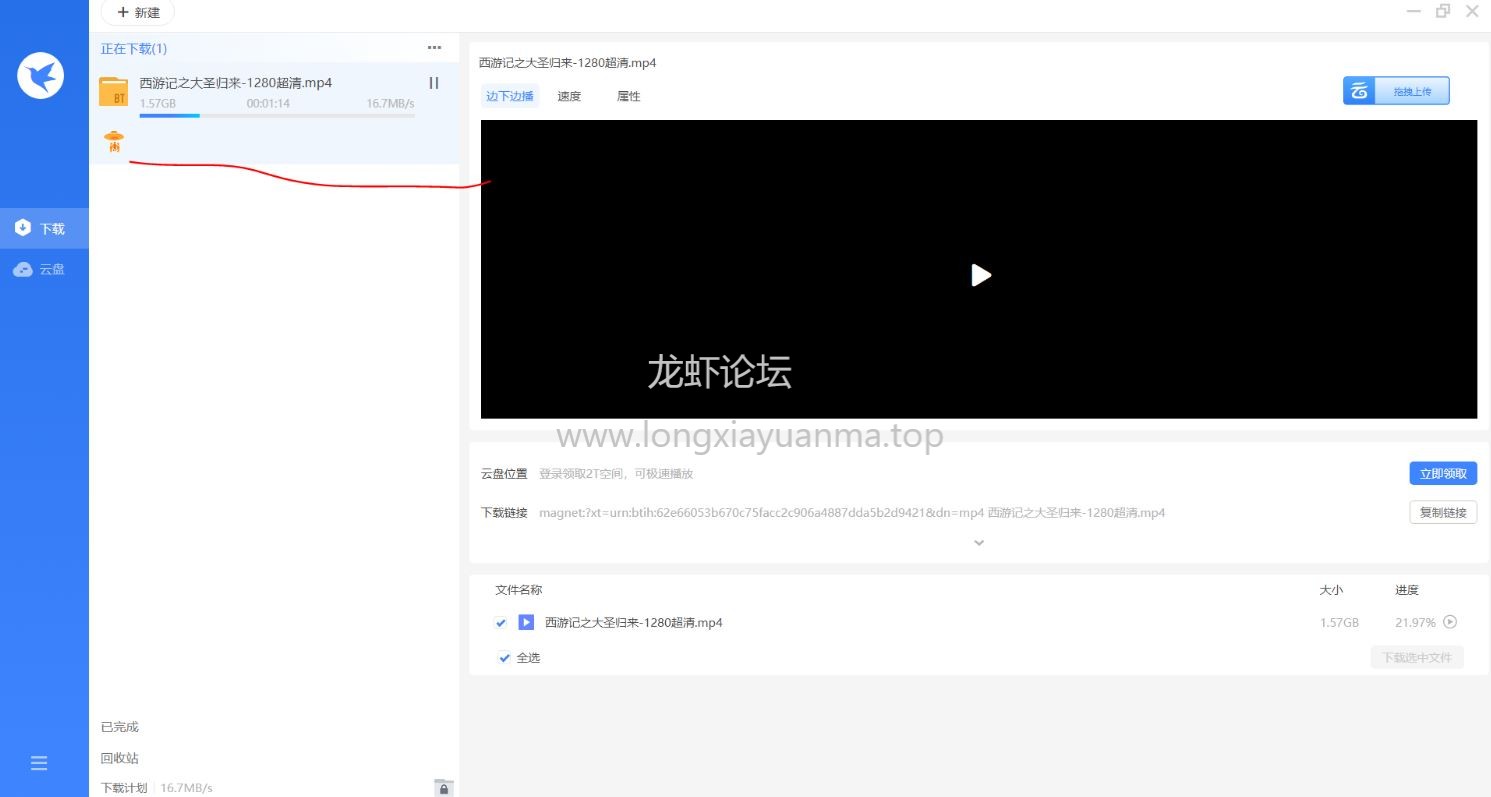Click the 16.7MB/s speed on task
This screenshot has width=1491, height=797.
point(390,103)
